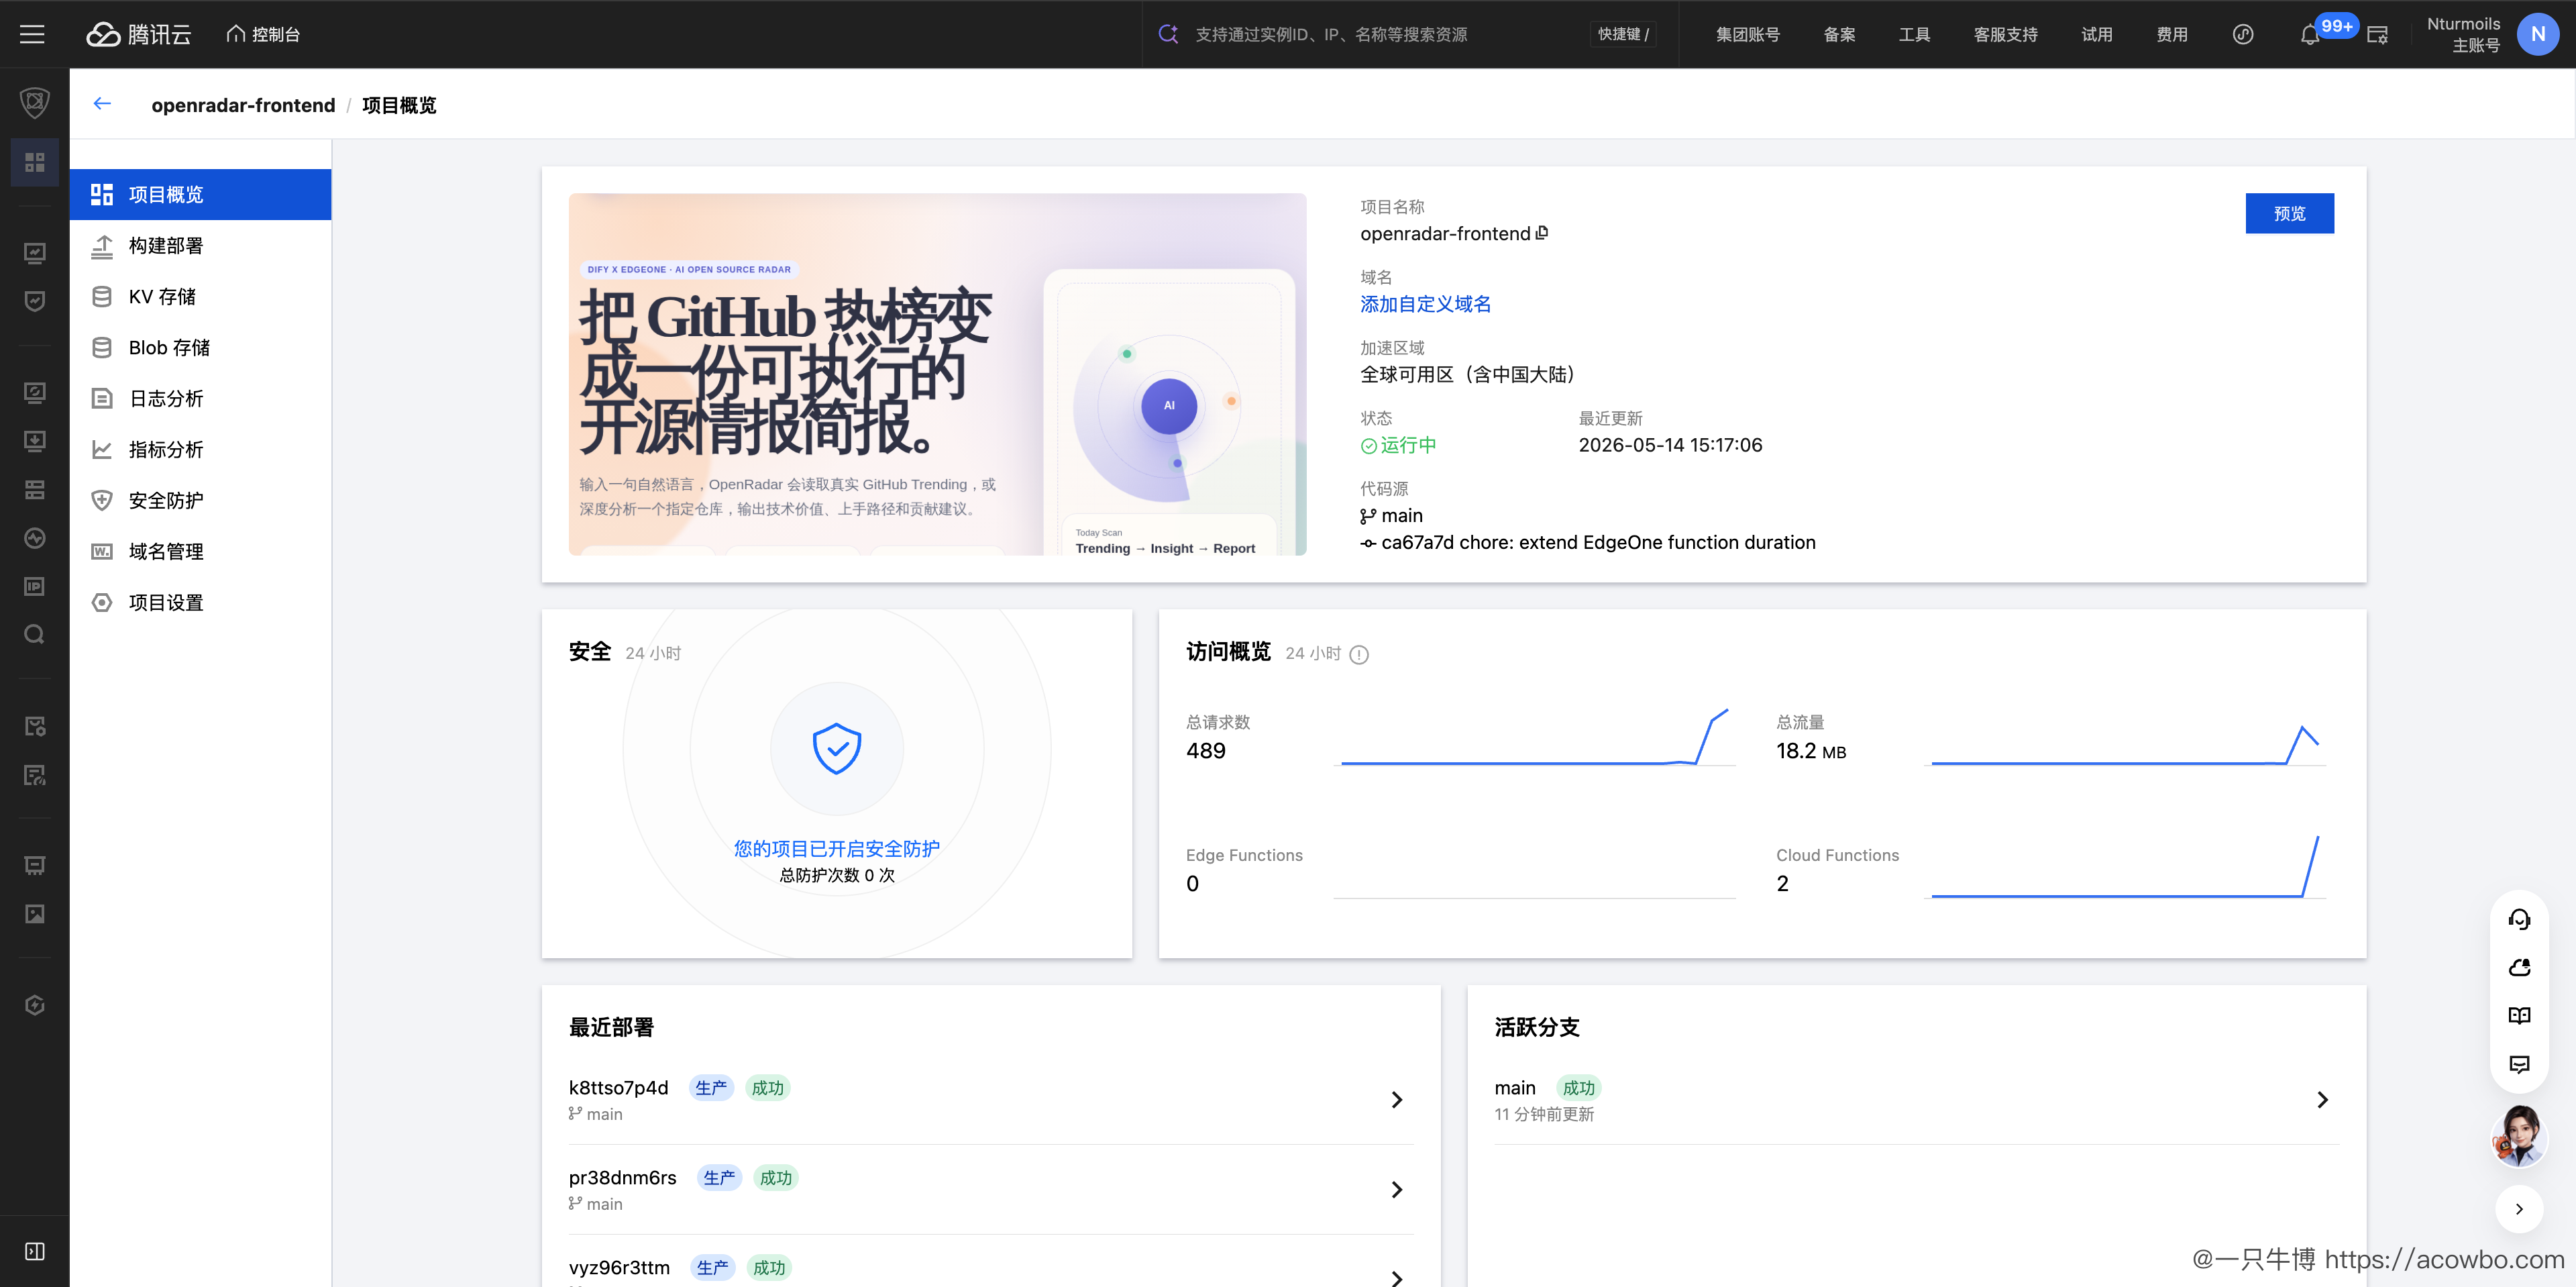The height and width of the screenshot is (1287, 2576).
Task: Open the Nturmoils account avatar
Action: [x=2537, y=34]
